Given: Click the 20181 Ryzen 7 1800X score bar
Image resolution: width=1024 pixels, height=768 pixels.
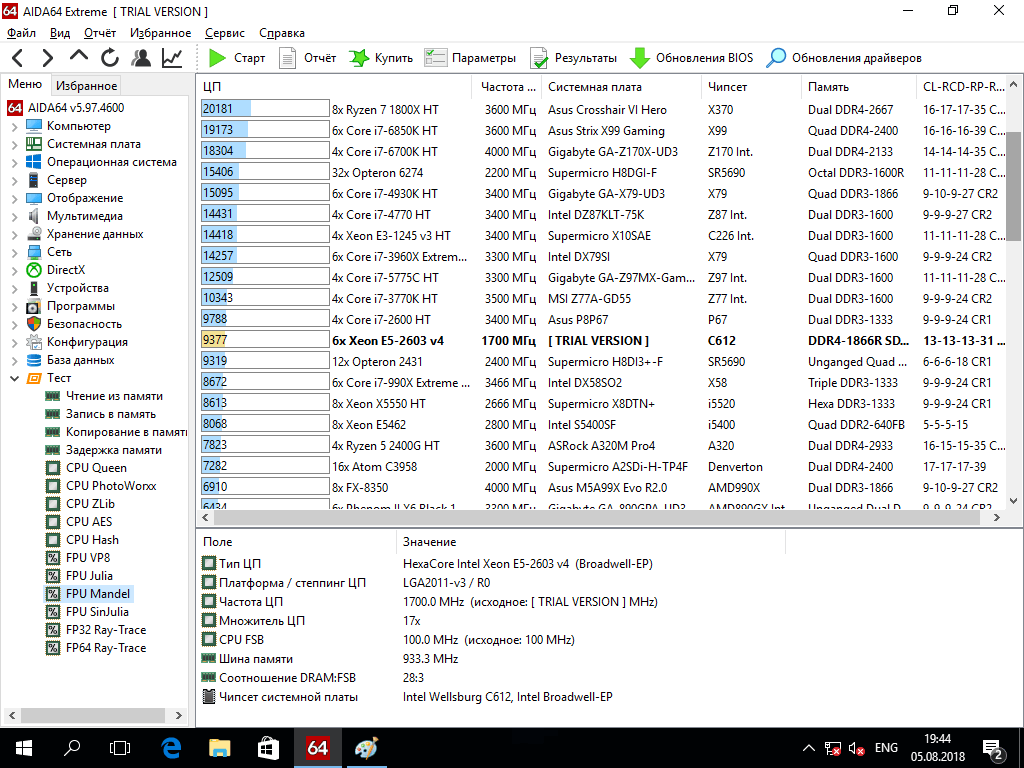Looking at the screenshot, I should point(265,109).
